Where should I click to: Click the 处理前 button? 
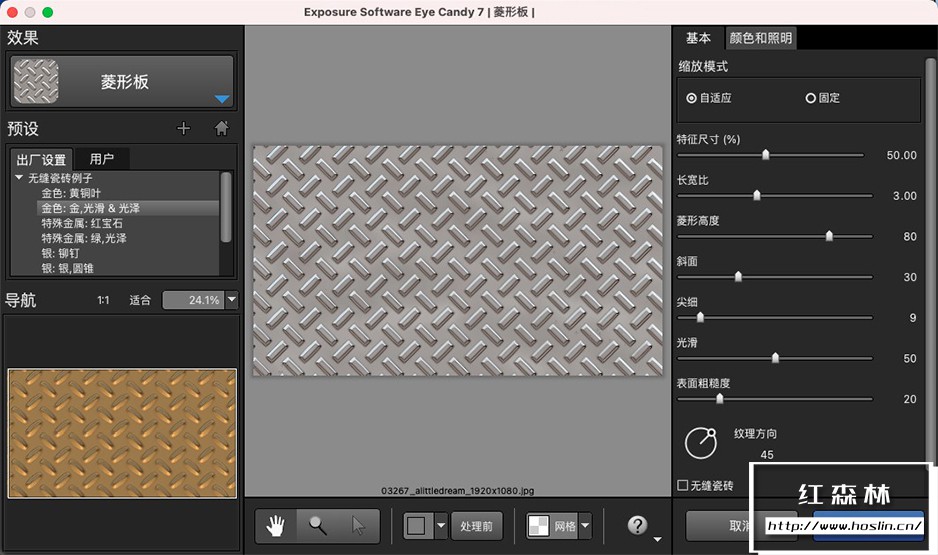tap(476, 526)
